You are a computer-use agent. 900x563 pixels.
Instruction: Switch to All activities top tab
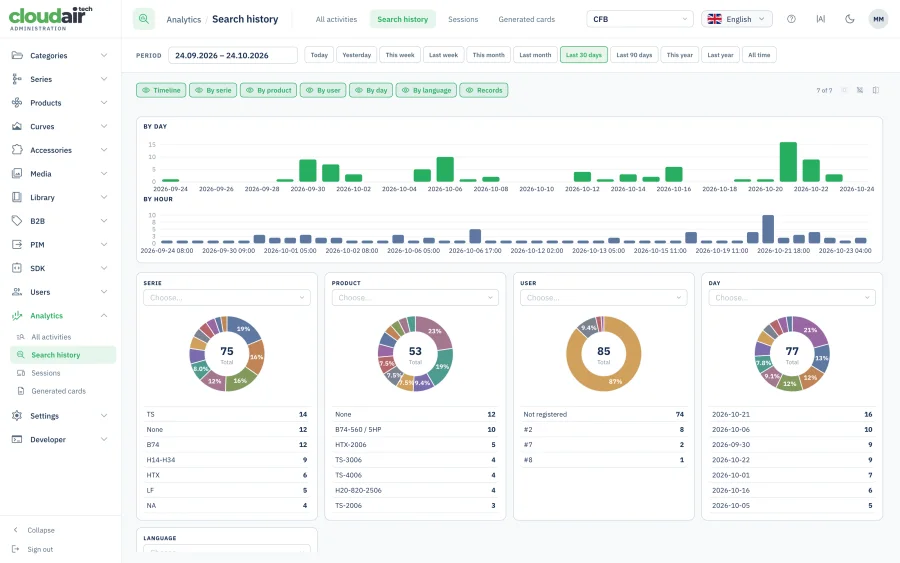(336, 19)
